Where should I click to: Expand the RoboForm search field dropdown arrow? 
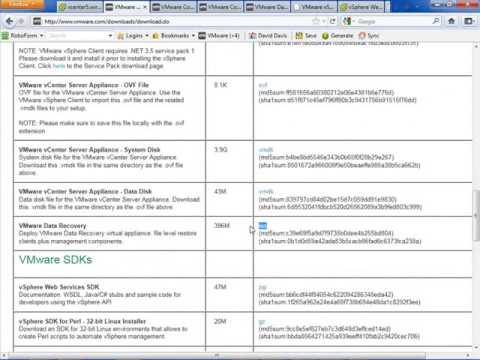[110, 36]
